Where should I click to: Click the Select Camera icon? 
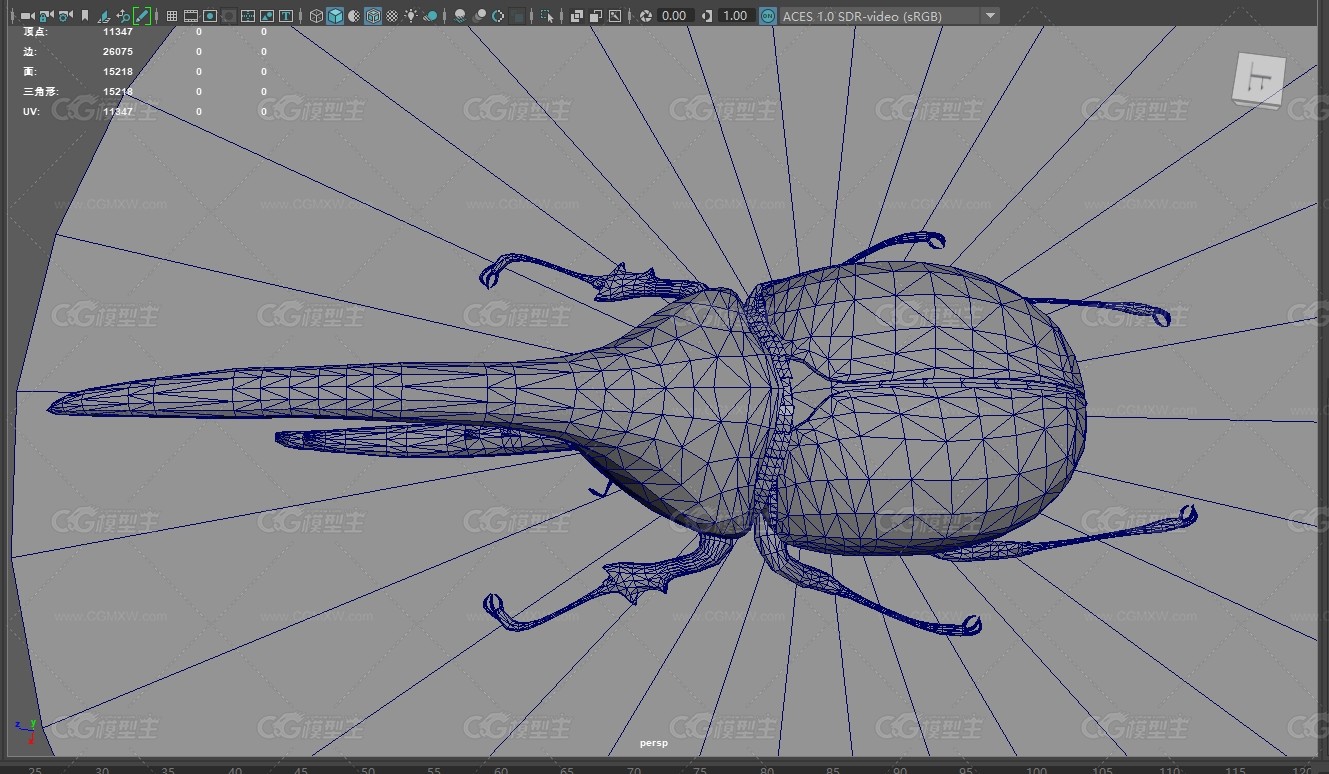pos(27,16)
